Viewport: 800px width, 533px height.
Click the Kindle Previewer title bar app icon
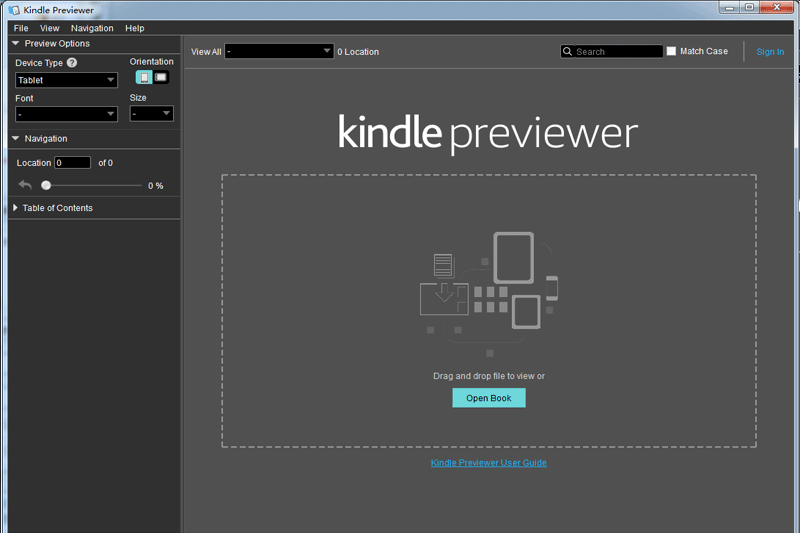(14, 10)
